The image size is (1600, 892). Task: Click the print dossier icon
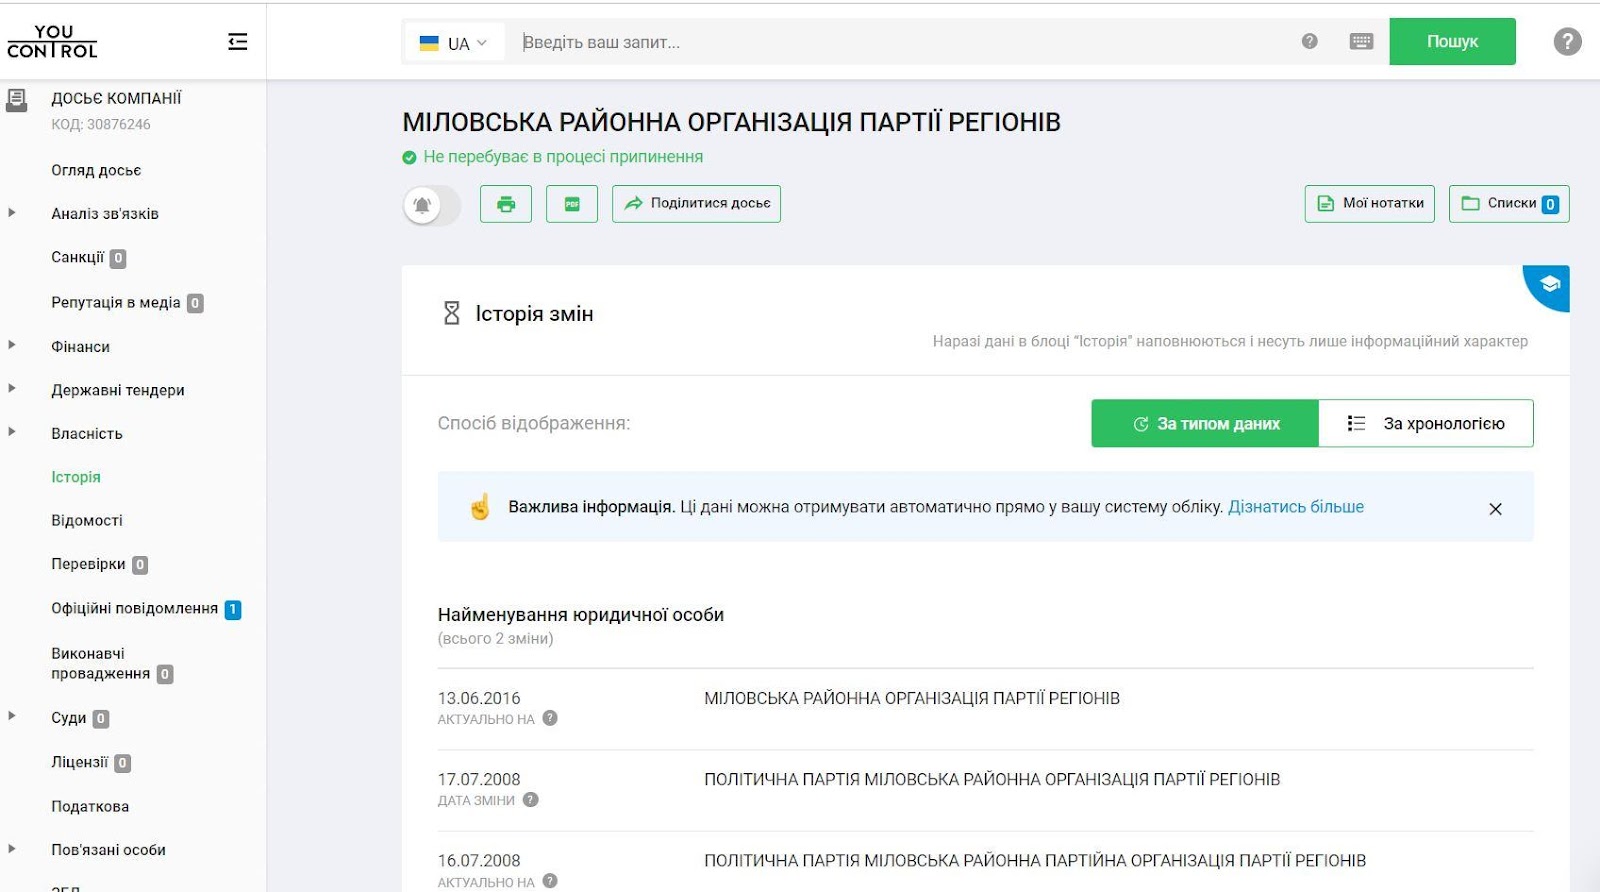coord(506,204)
